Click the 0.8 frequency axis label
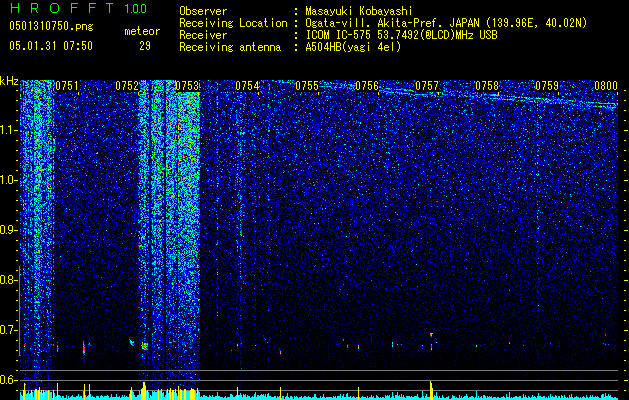The width and height of the screenshot is (629, 400). pyautogui.click(x=9, y=280)
